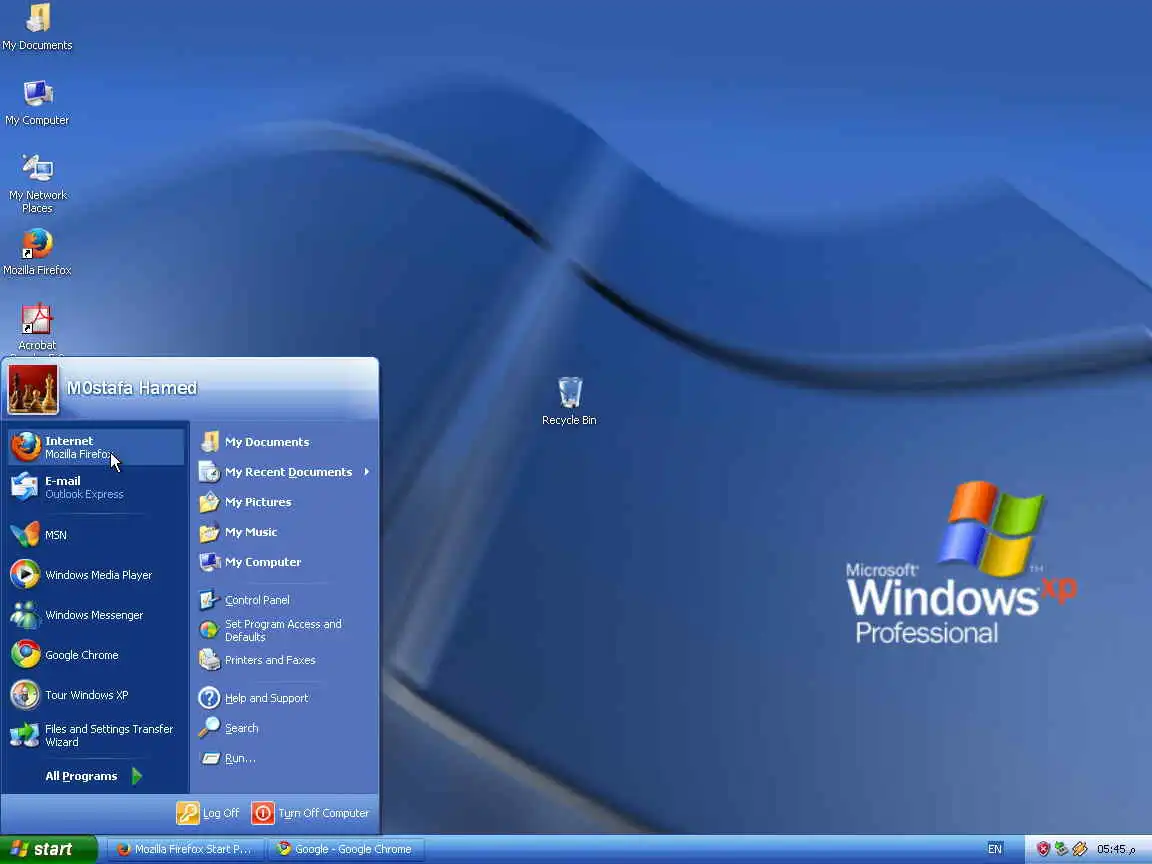This screenshot has width=1152, height=864.
Task: Expand All Programs list
Action: click(x=94, y=776)
